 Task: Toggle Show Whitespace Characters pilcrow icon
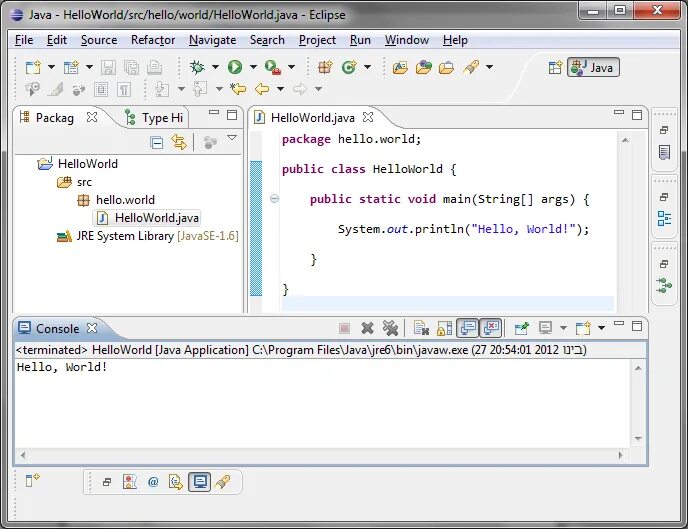click(124, 90)
